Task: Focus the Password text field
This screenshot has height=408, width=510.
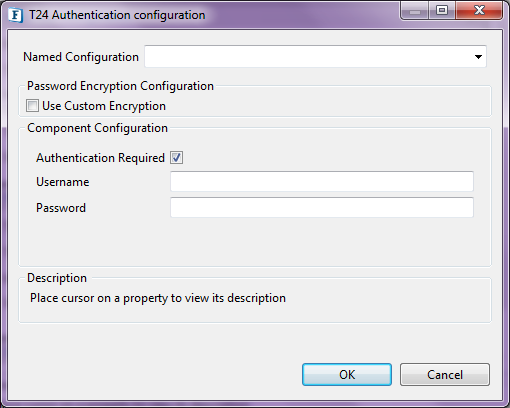Action: coord(322,207)
